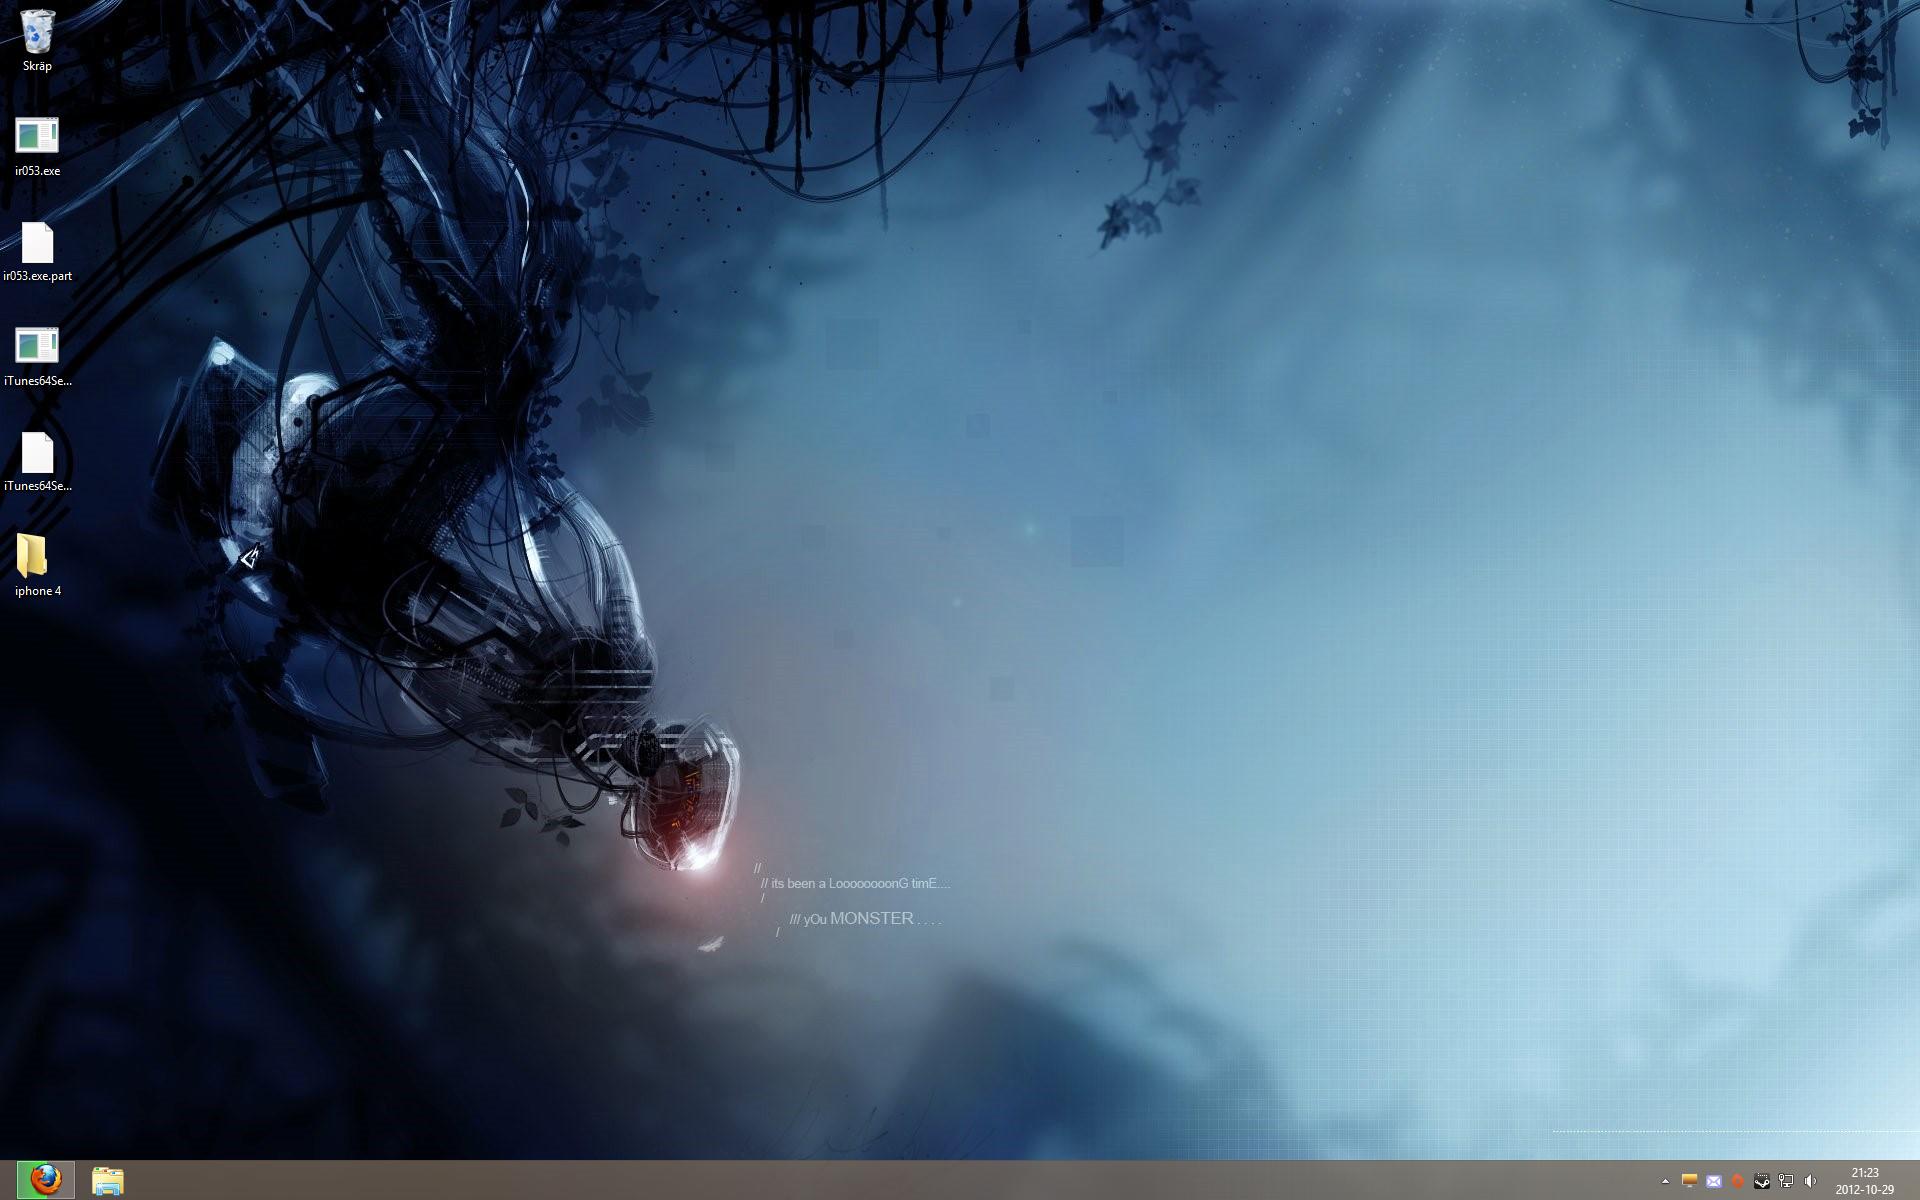Select the ir053.exe desktop icon

point(37,138)
